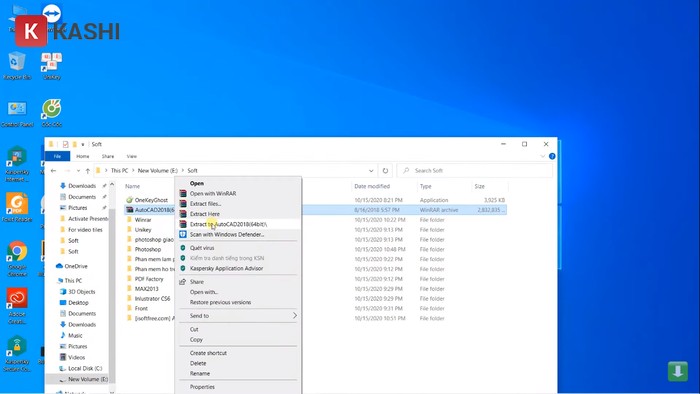This screenshot has height=394, width=700.
Task: Sort by the Name column header
Action: (132, 187)
